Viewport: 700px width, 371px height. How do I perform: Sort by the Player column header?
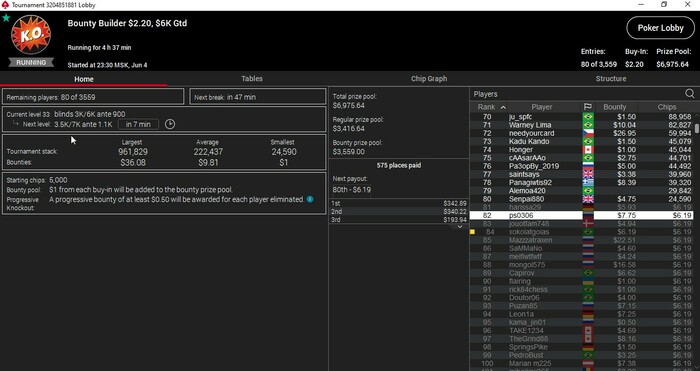point(542,107)
